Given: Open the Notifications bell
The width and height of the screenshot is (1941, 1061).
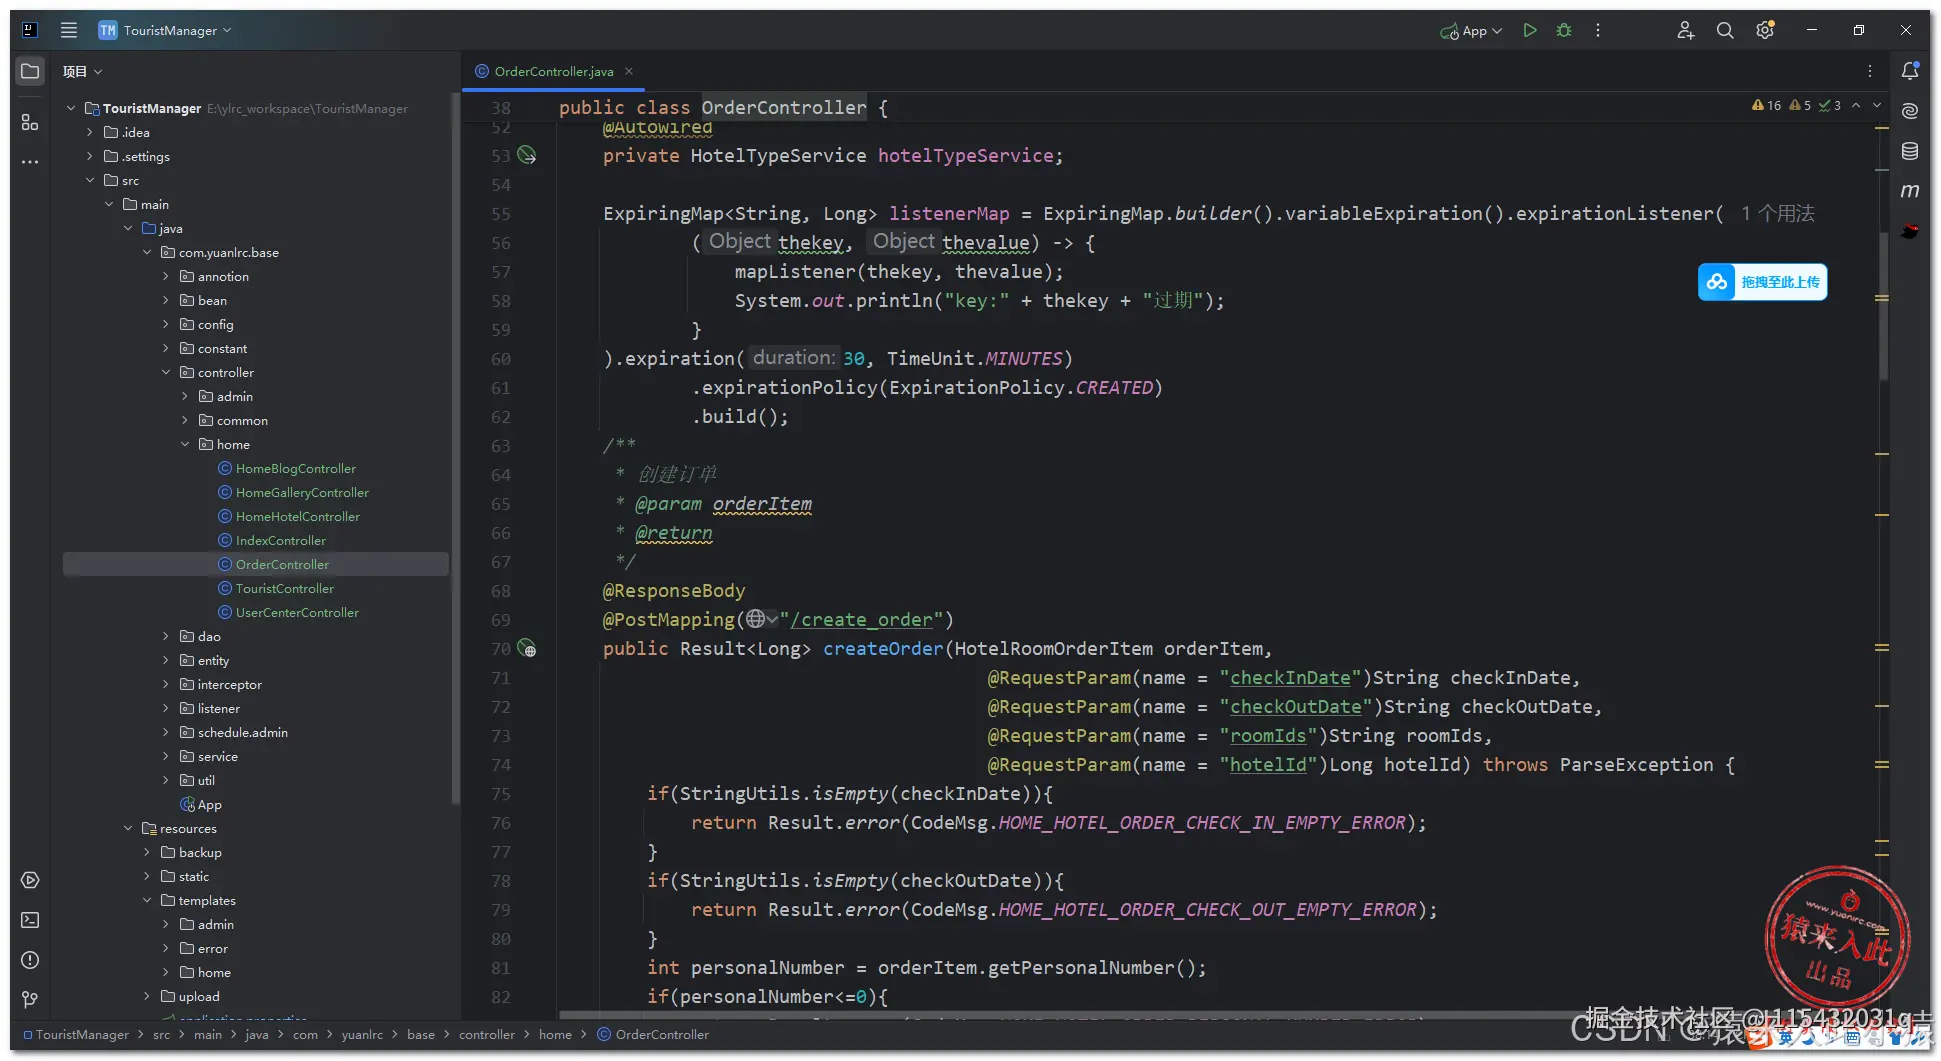Looking at the screenshot, I should click(x=1910, y=71).
